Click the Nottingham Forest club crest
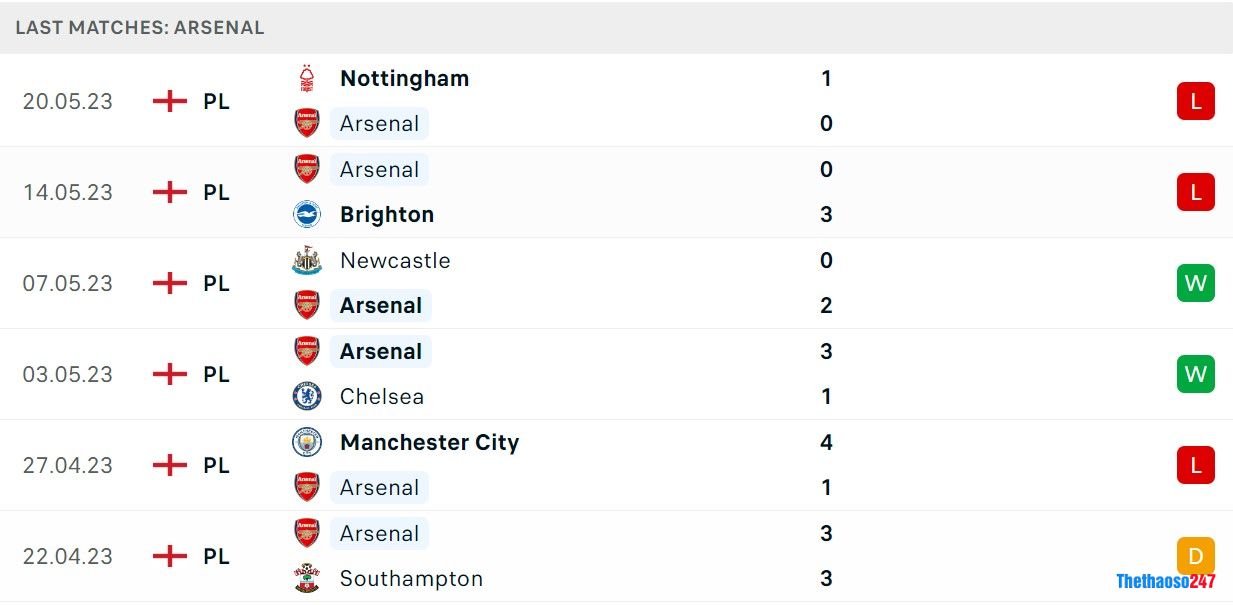Image resolution: width=1233 pixels, height=605 pixels. 306,78
